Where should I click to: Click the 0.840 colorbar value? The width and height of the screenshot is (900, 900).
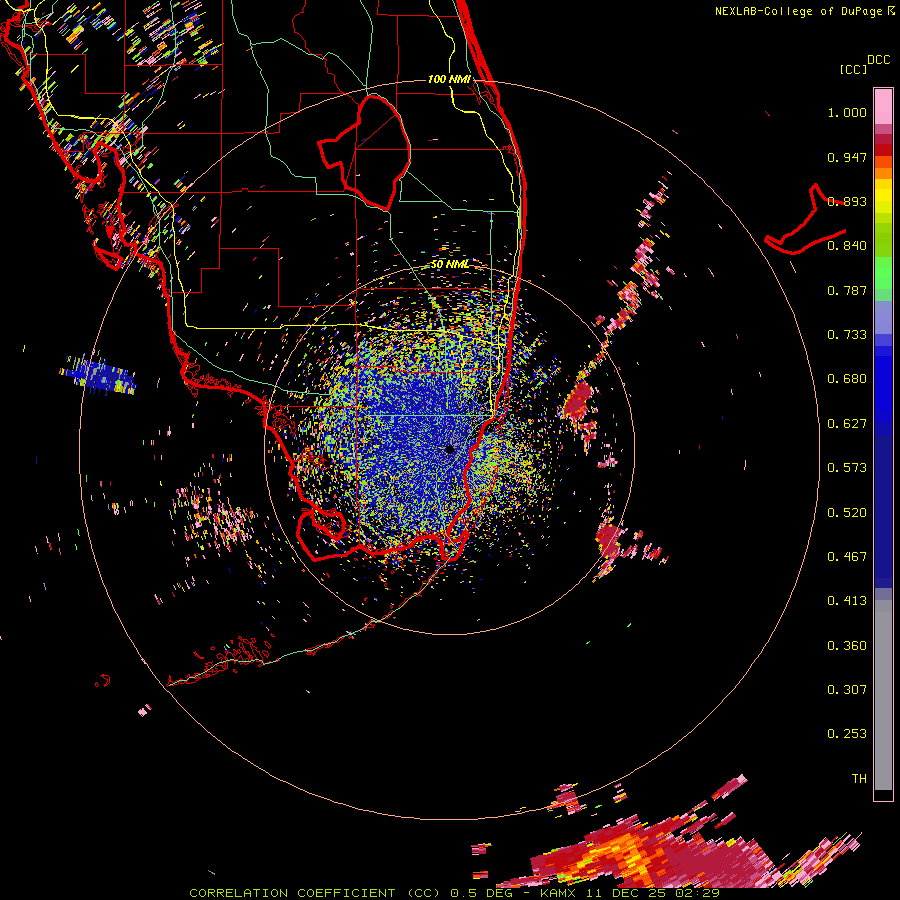847,246
